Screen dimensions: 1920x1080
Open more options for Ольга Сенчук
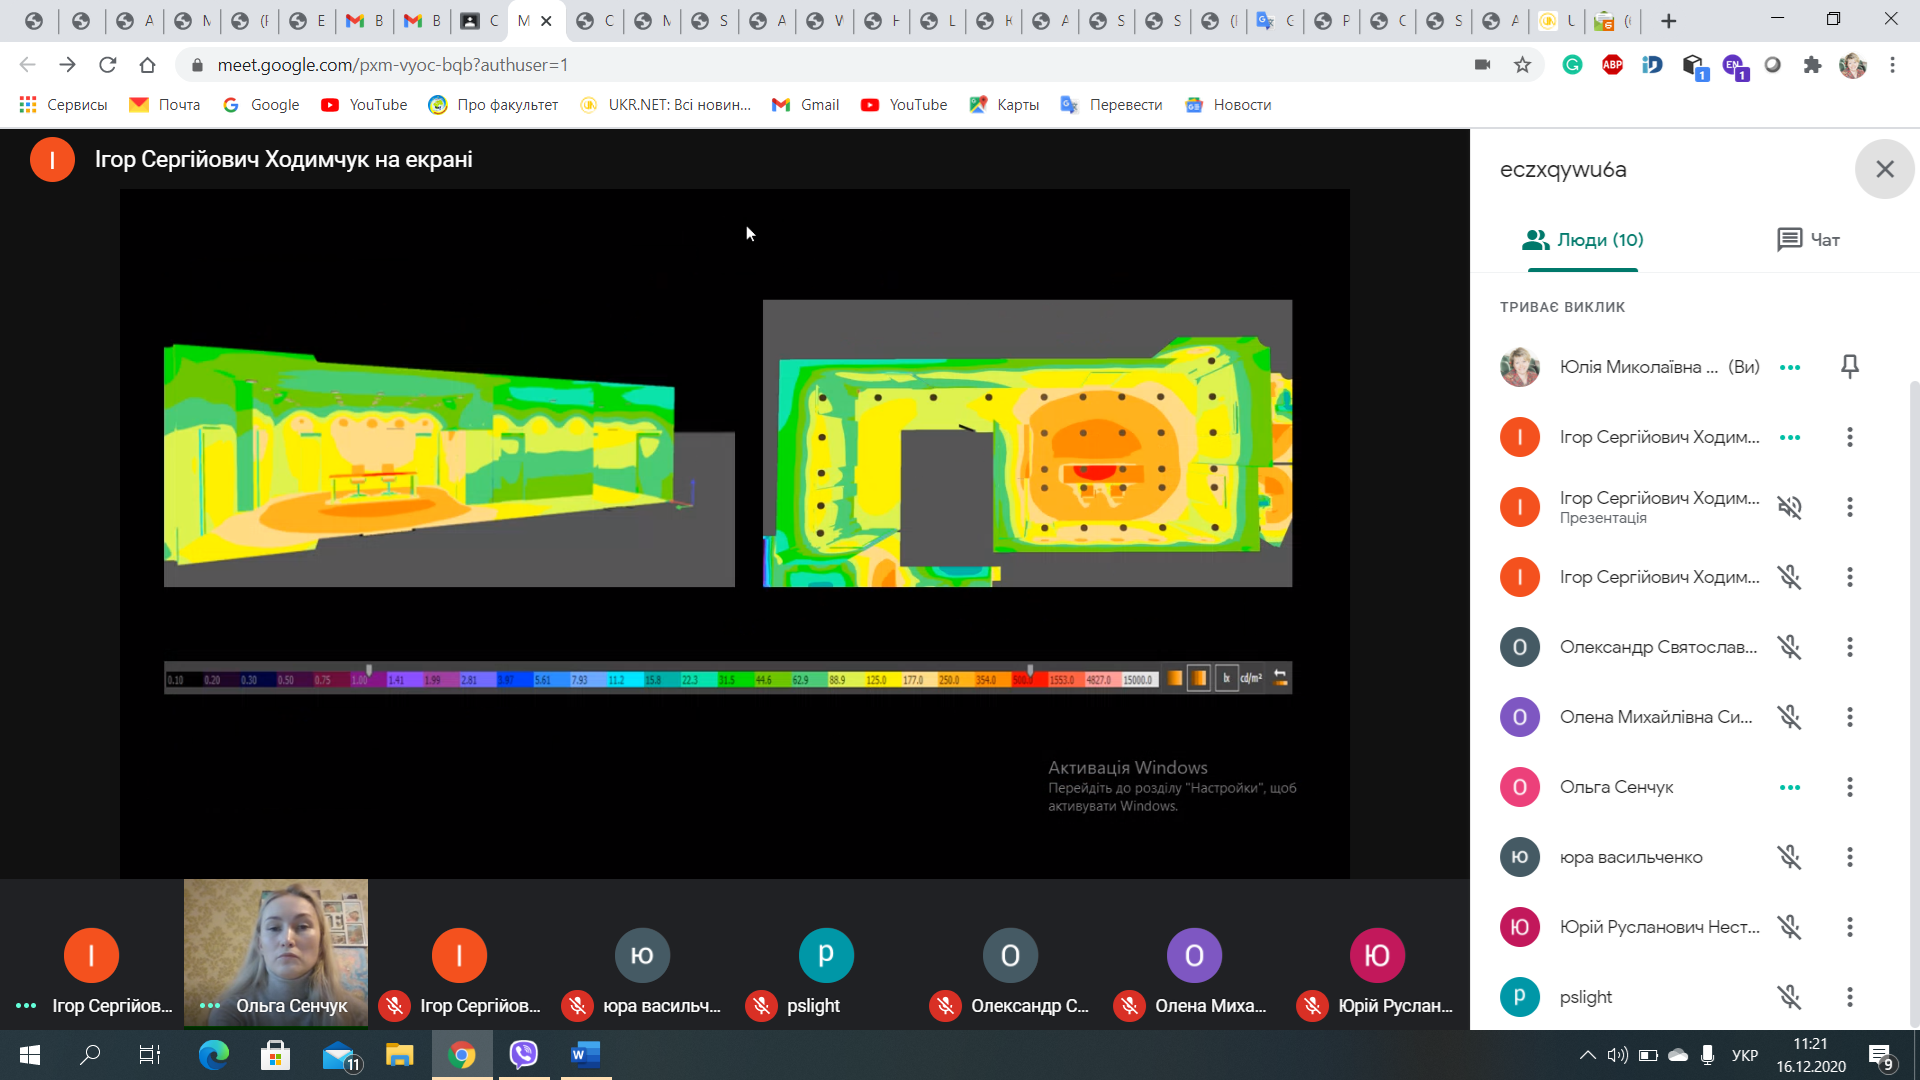pyautogui.click(x=1849, y=787)
